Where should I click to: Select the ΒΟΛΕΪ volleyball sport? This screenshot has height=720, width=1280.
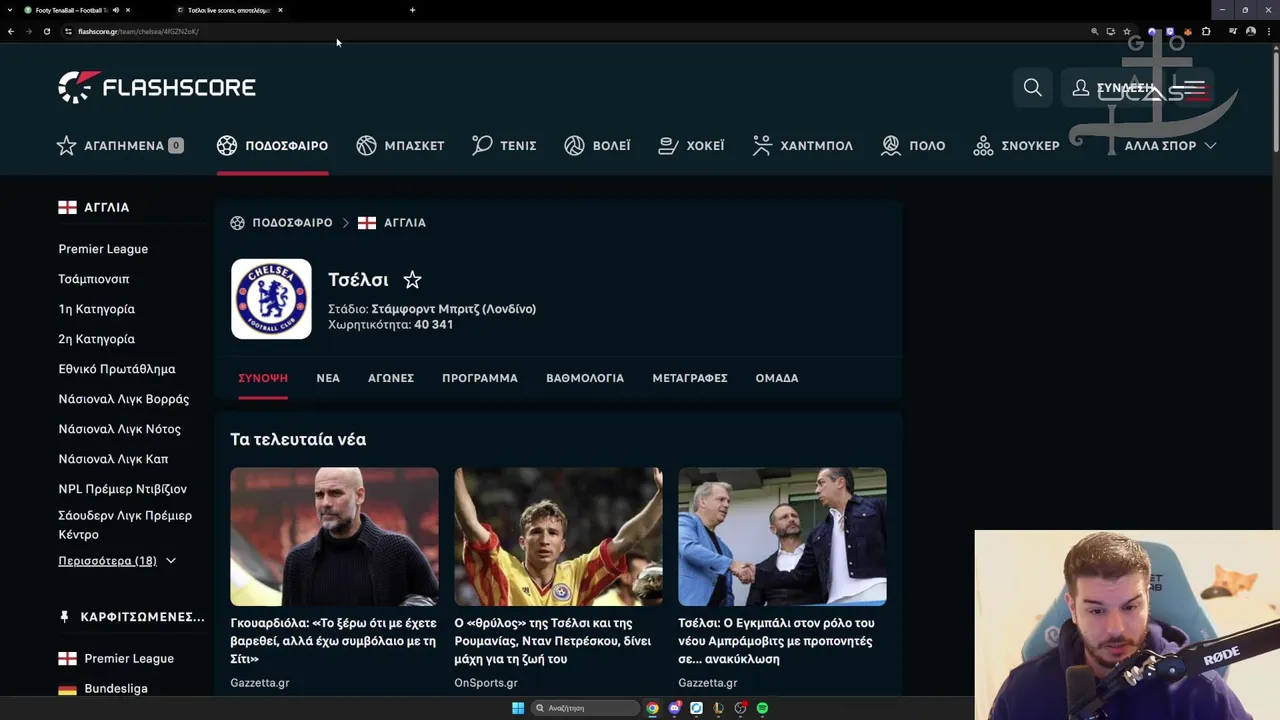(x=597, y=146)
